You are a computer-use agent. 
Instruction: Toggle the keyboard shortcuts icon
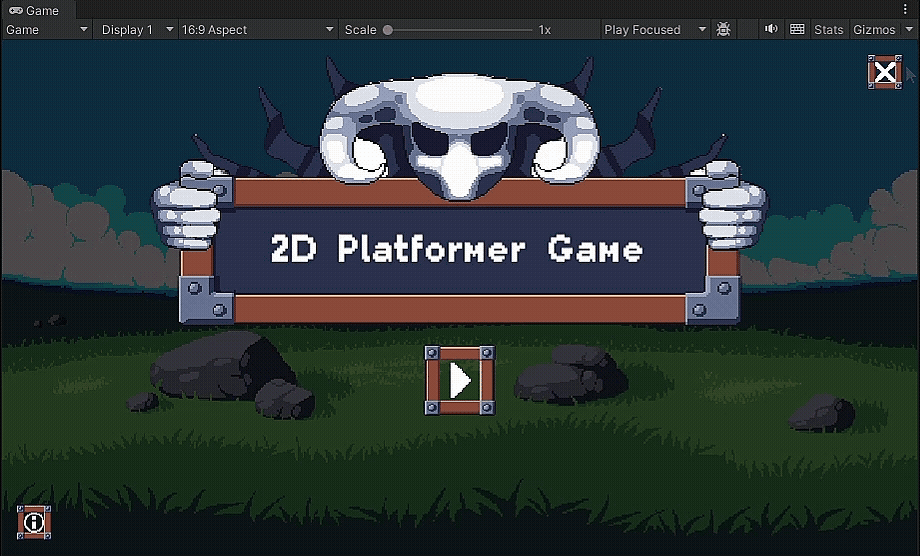point(797,30)
